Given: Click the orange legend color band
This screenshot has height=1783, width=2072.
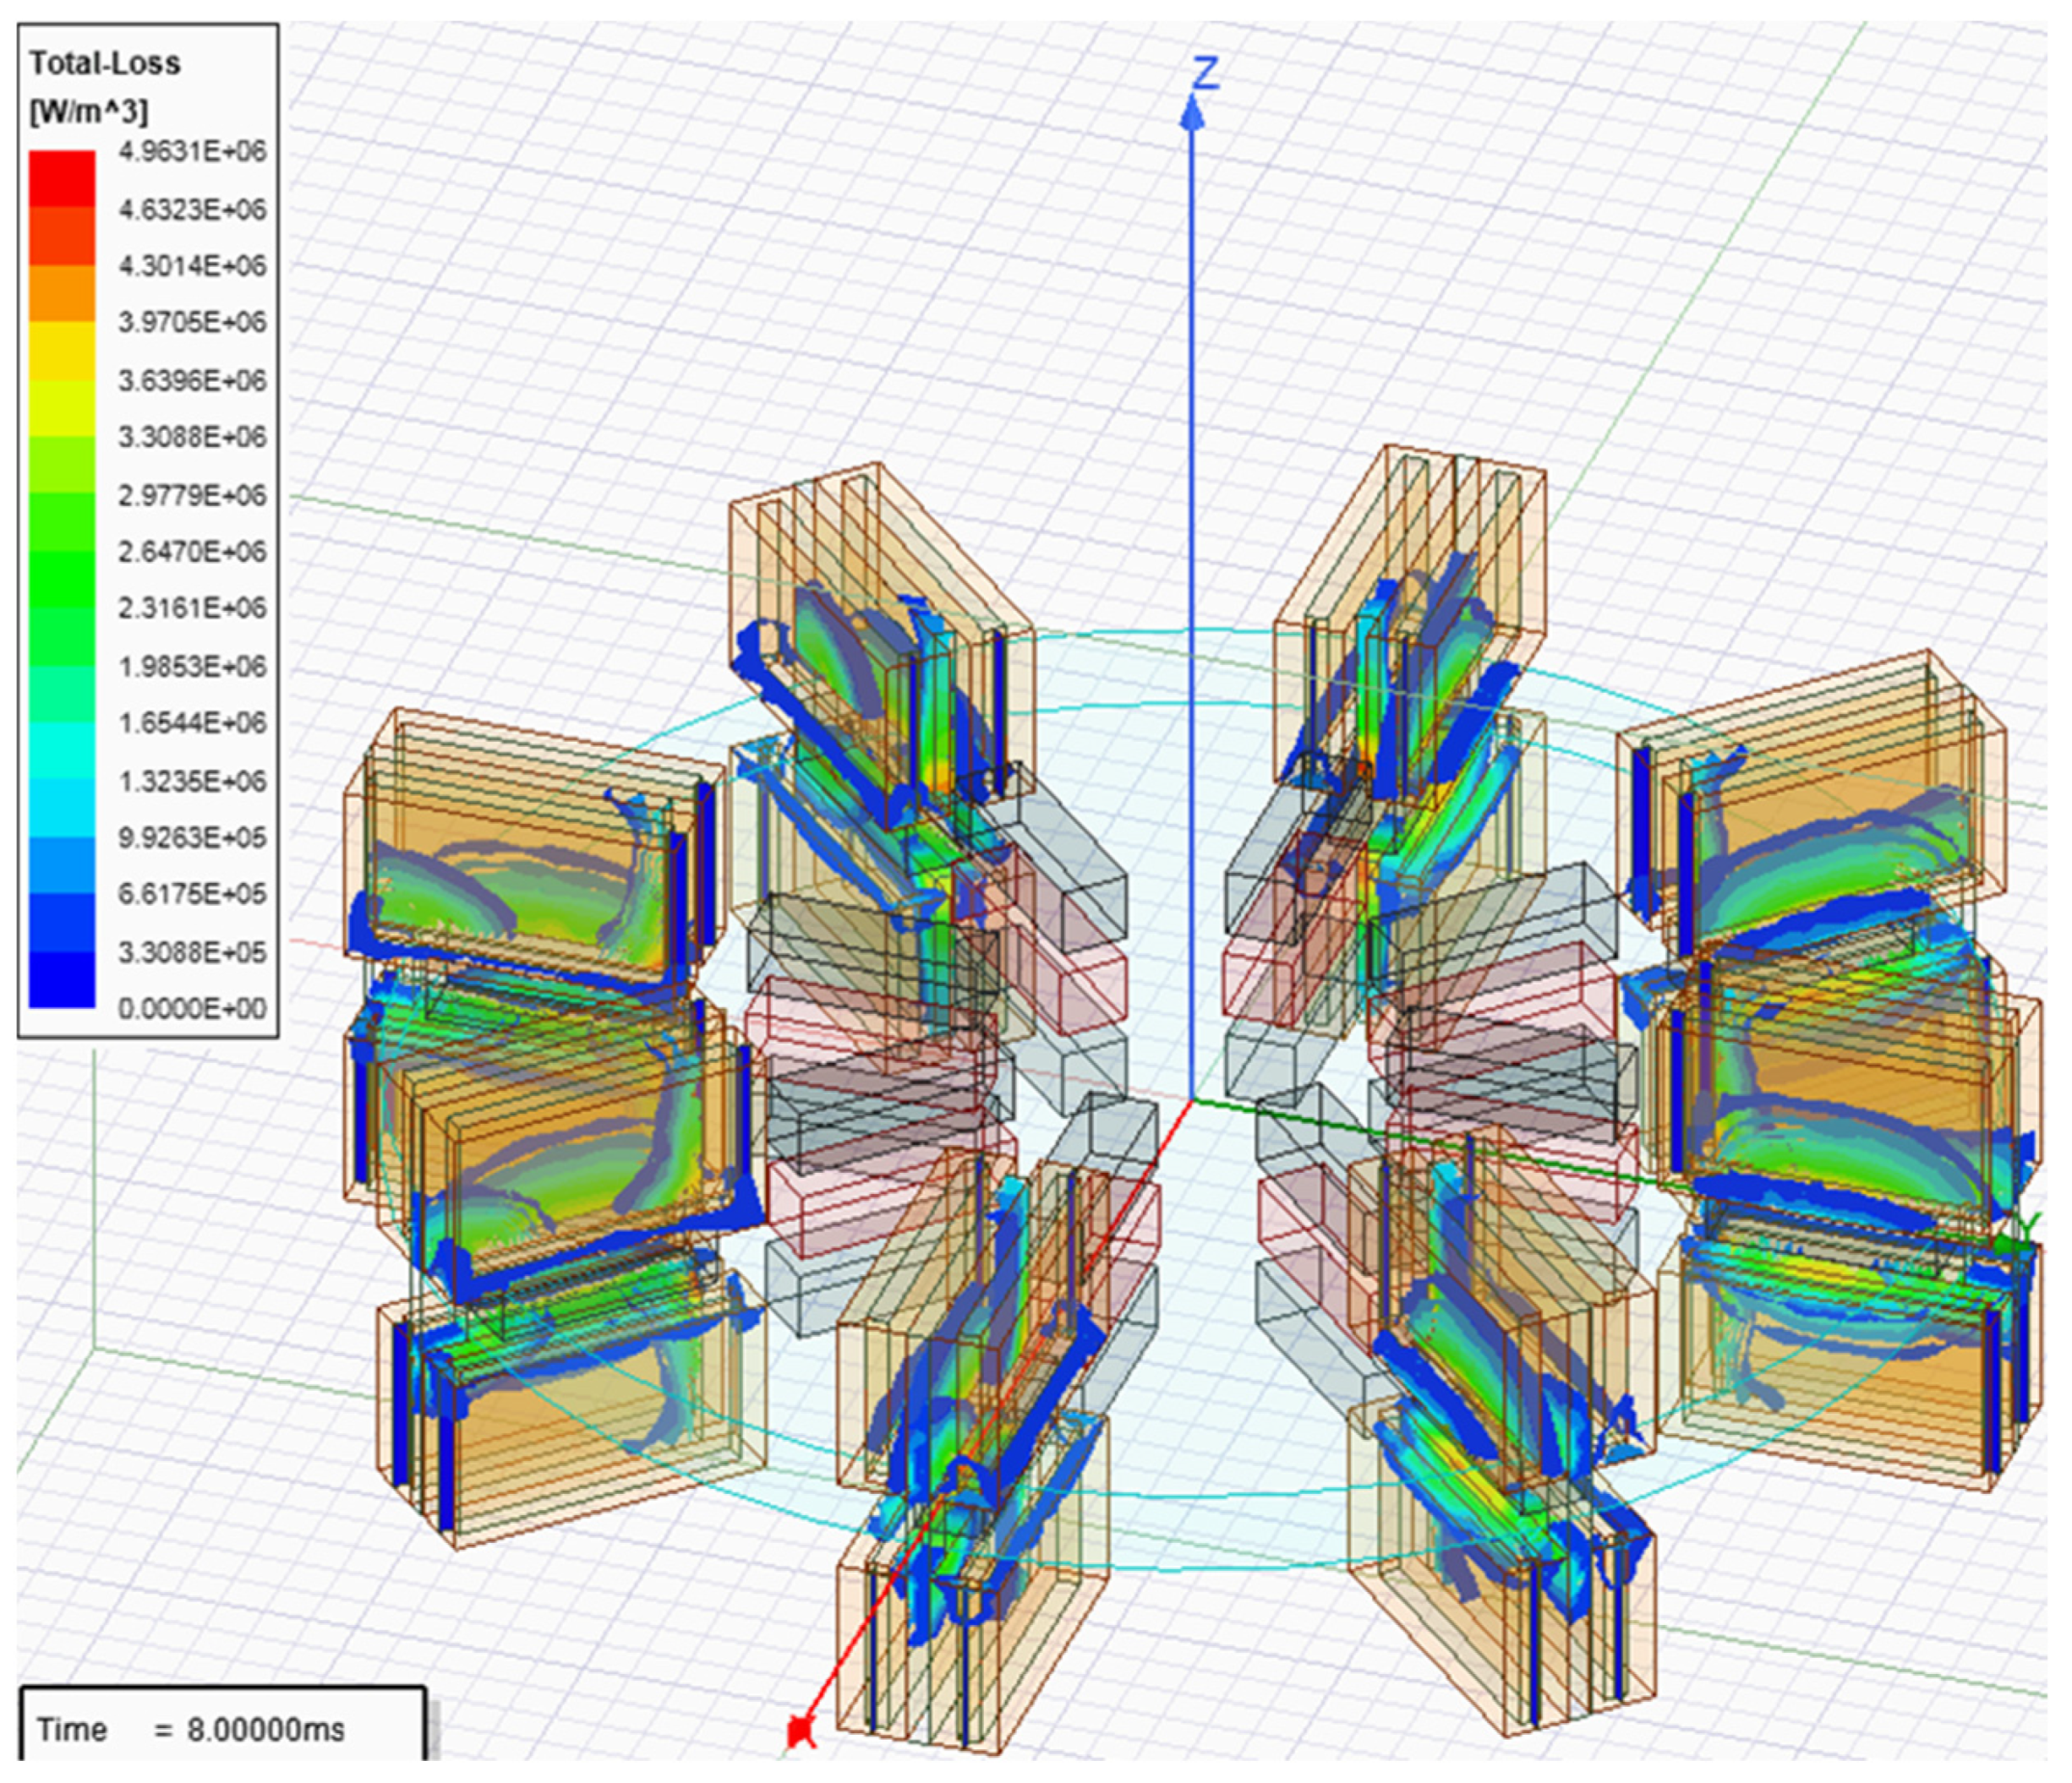Looking at the screenshot, I should click(x=62, y=293).
